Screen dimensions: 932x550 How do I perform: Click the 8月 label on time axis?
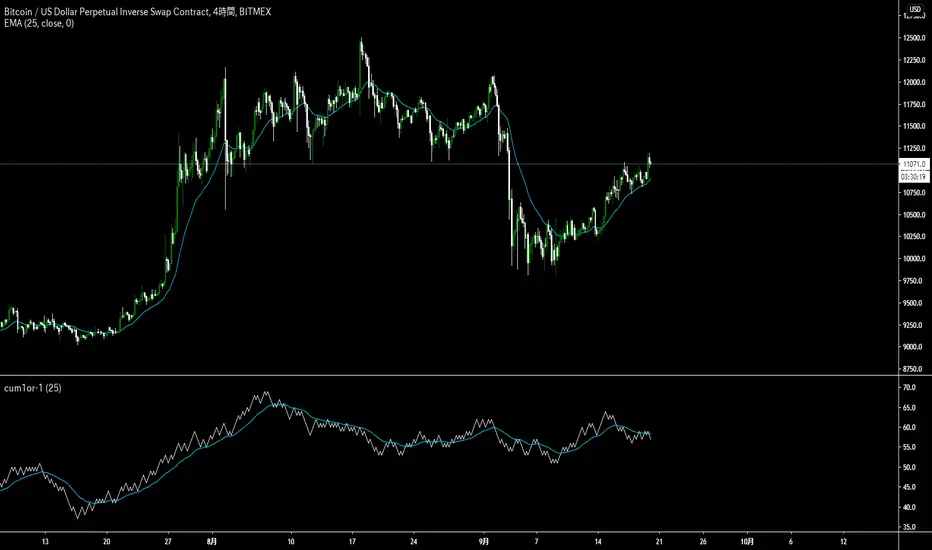tap(212, 542)
